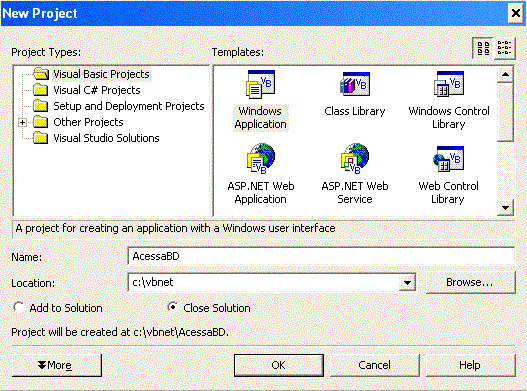527x391 pixels.
Task: Click the Other Projects folder icon
Action: coord(41,122)
